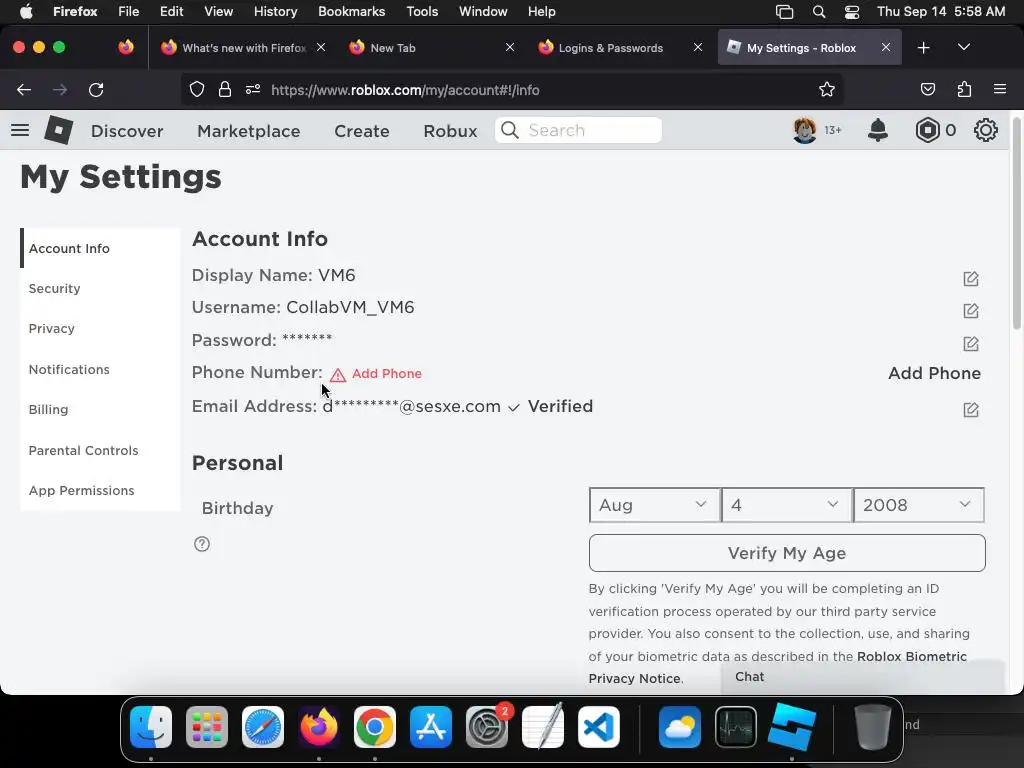Open a new browser tab with plus

point(923,48)
